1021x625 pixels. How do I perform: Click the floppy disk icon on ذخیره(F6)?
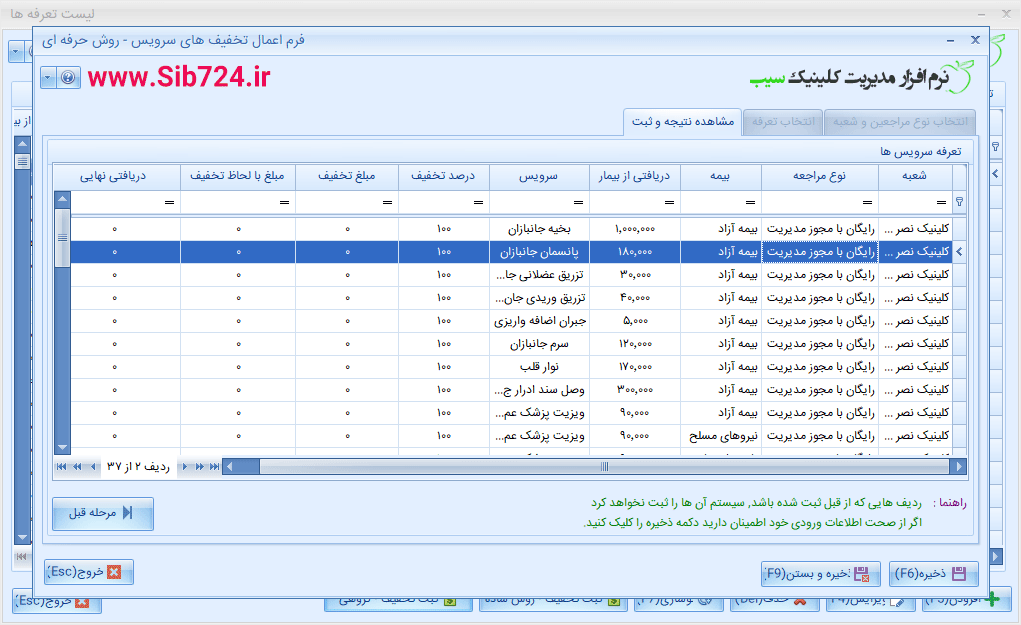click(957, 574)
